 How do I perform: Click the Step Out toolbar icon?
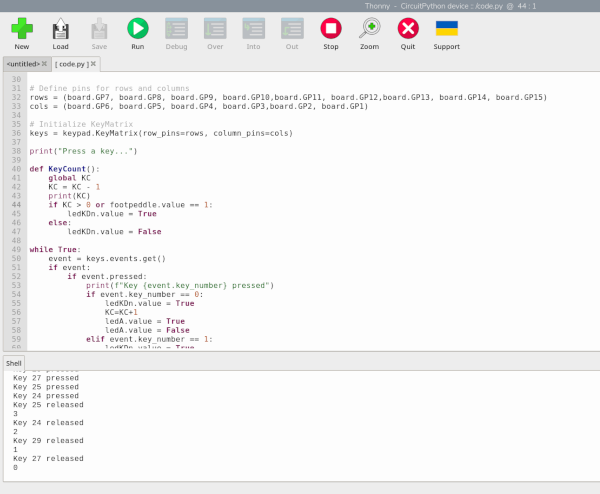(292, 29)
